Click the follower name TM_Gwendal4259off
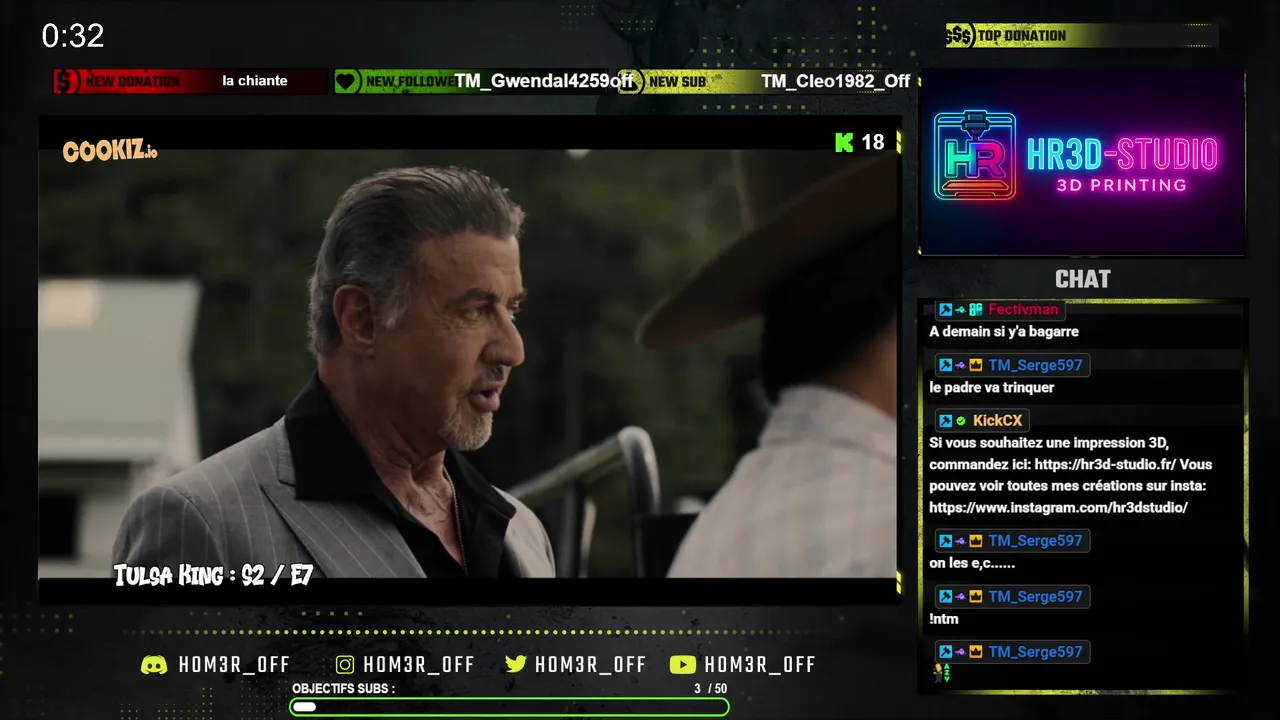The height and width of the screenshot is (720, 1280). [x=545, y=81]
